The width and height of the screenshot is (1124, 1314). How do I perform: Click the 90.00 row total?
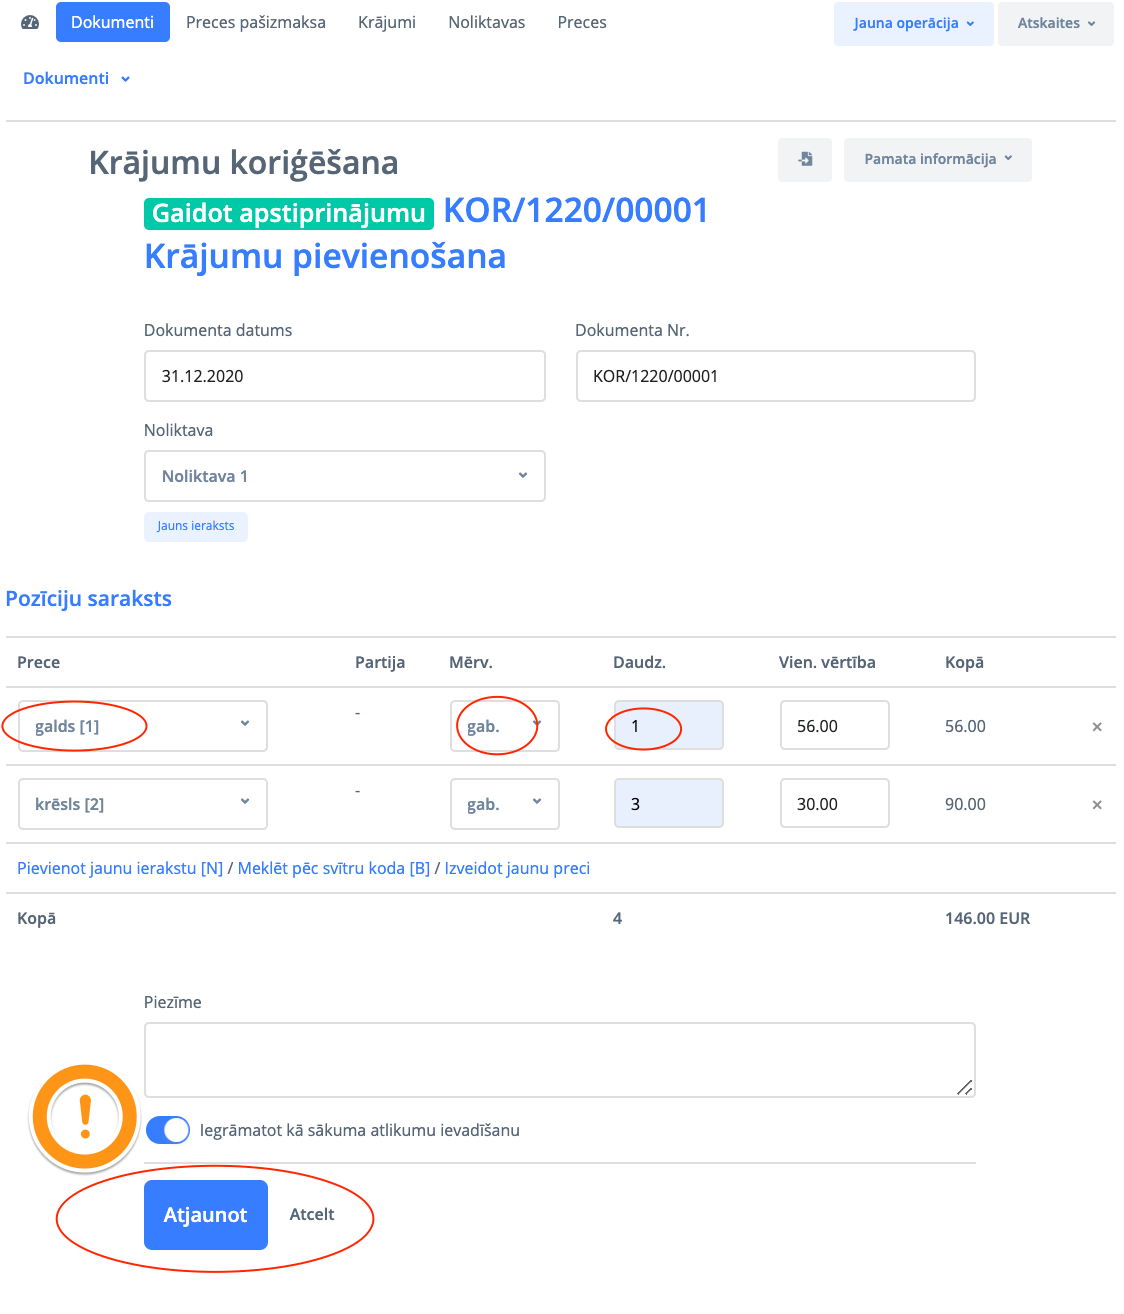coord(965,804)
